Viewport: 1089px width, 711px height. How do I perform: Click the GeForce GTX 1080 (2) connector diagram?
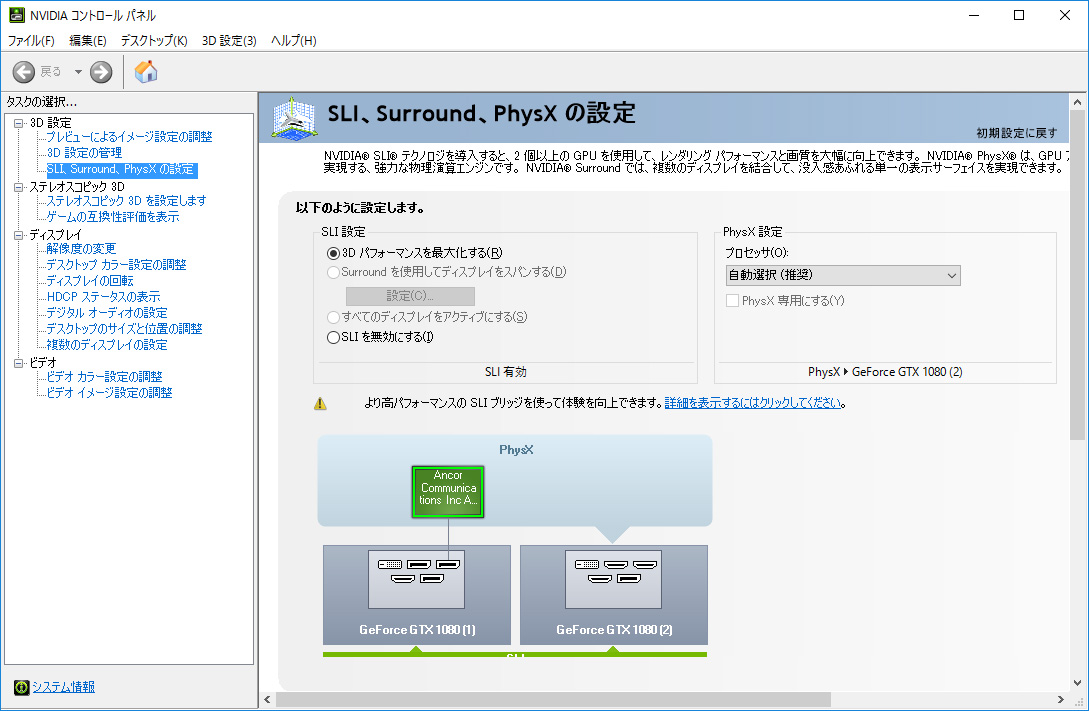pyautogui.click(x=614, y=579)
